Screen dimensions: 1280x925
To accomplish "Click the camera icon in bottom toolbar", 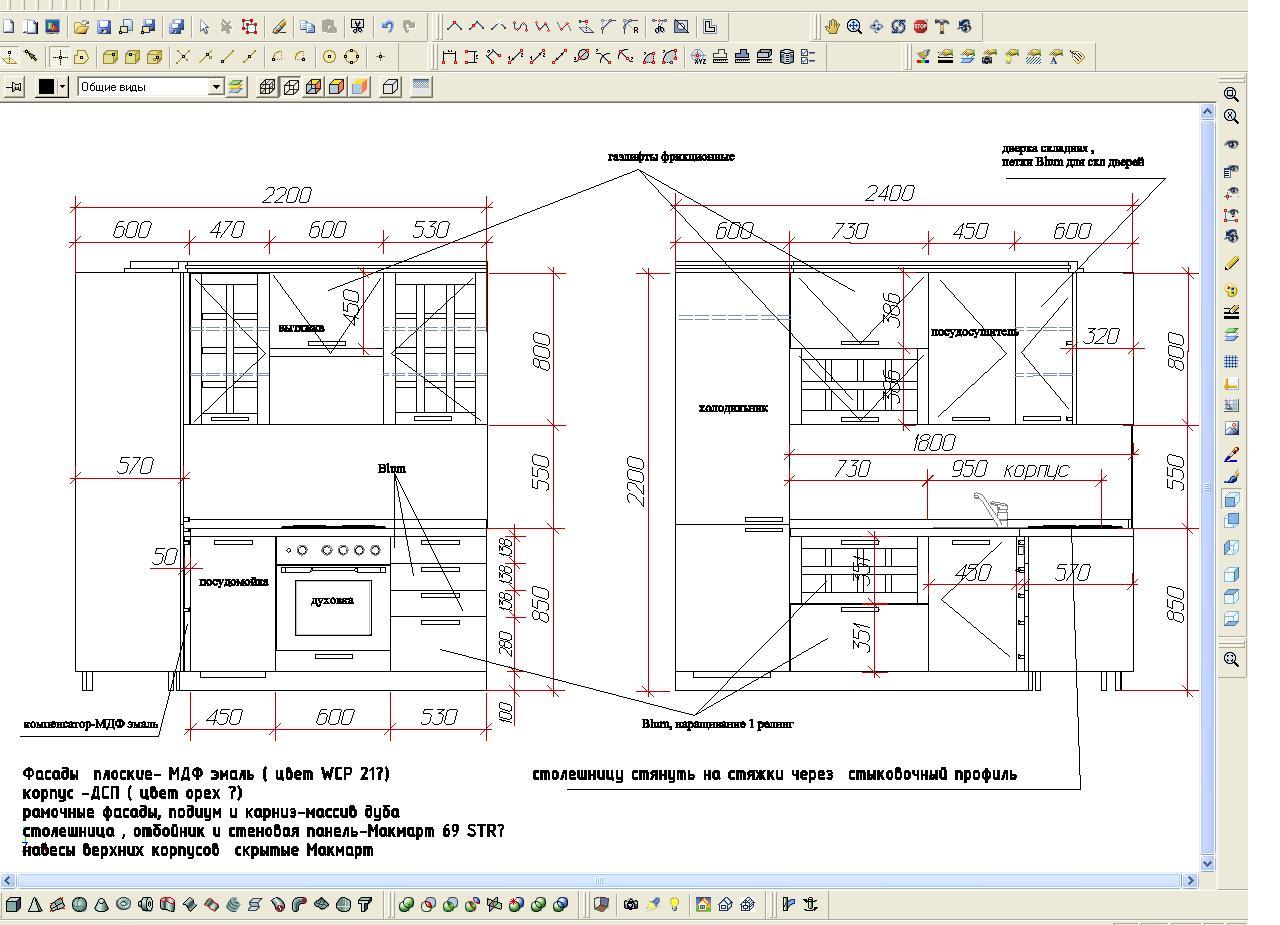I will (631, 905).
